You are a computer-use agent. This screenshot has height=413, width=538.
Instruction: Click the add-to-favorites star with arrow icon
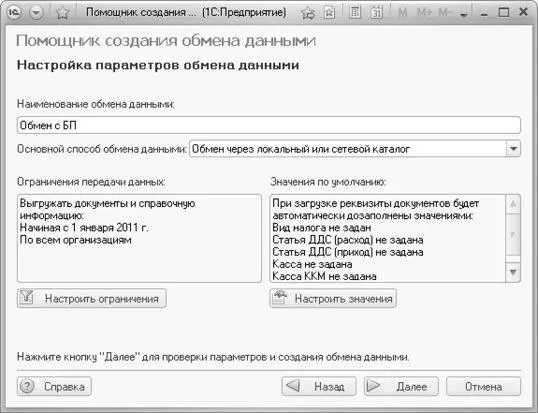click(x=308, y=13)
